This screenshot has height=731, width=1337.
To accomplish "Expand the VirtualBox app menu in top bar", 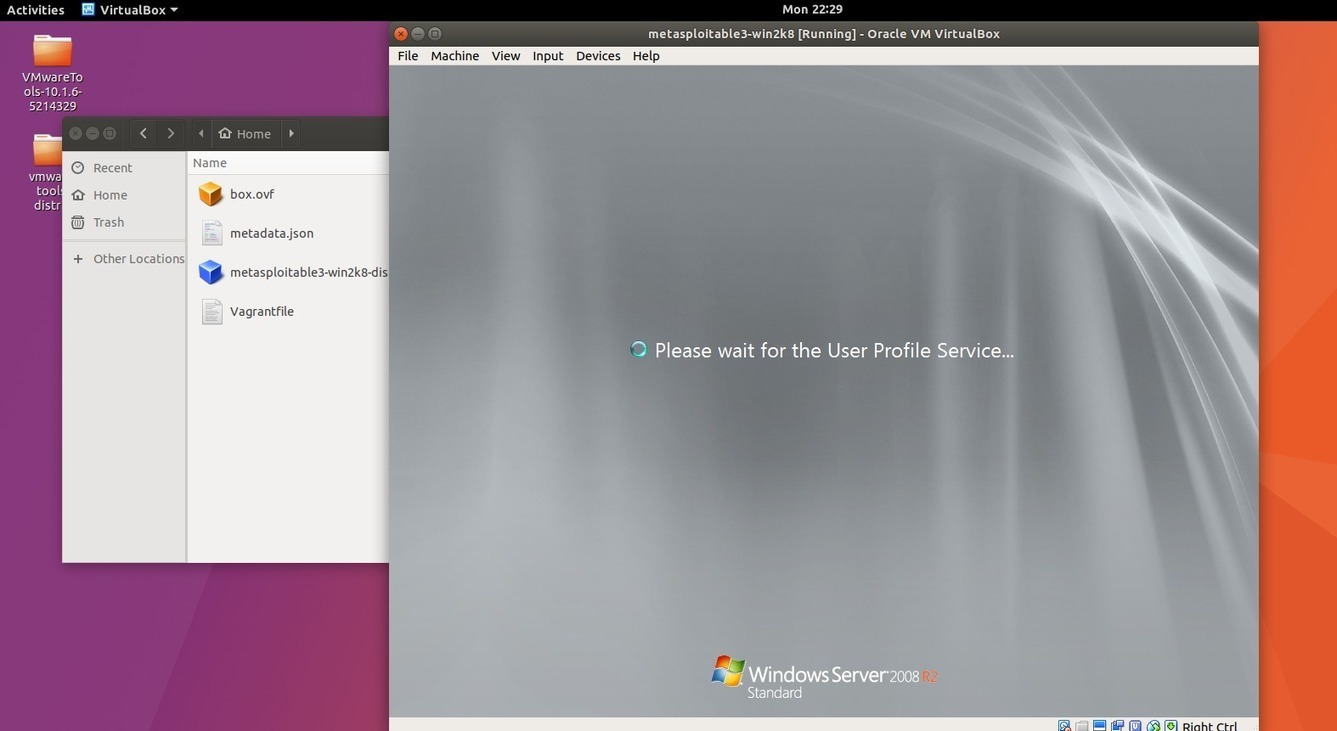I will (x=130, y=10).
